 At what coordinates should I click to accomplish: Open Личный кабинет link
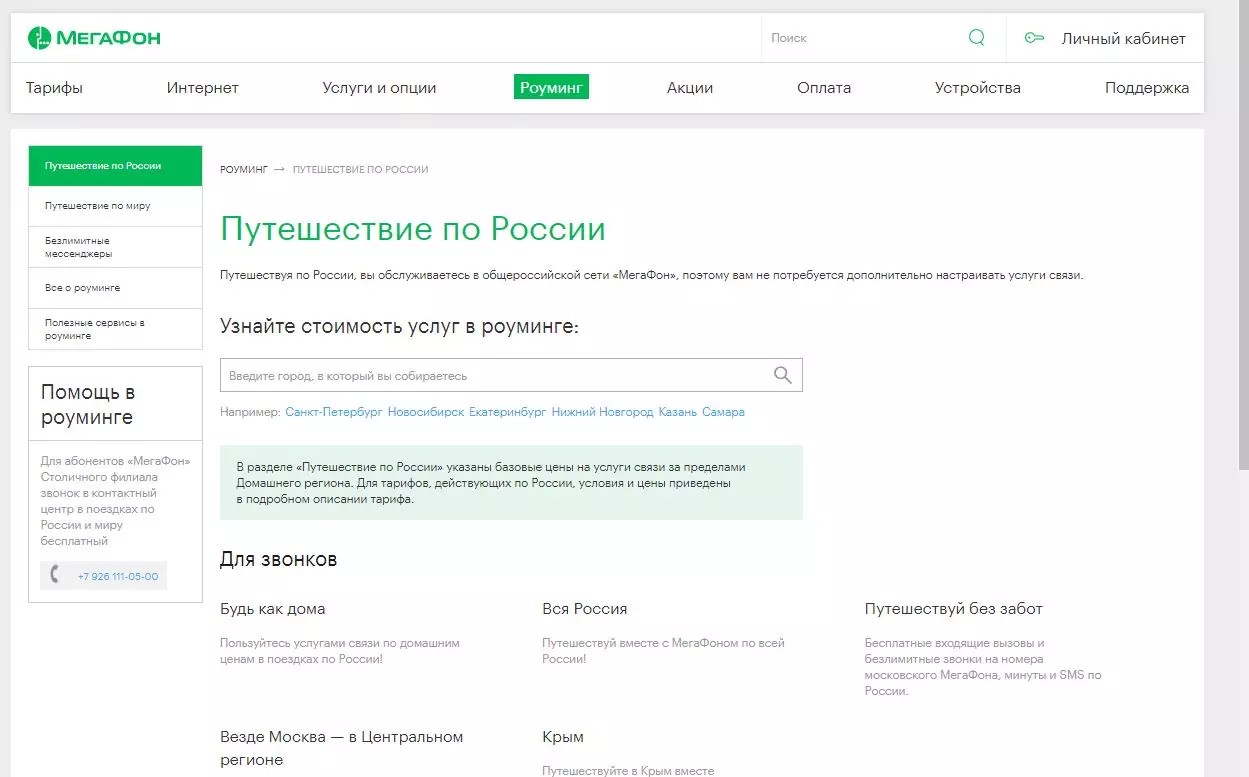(x=1122, y=39)
